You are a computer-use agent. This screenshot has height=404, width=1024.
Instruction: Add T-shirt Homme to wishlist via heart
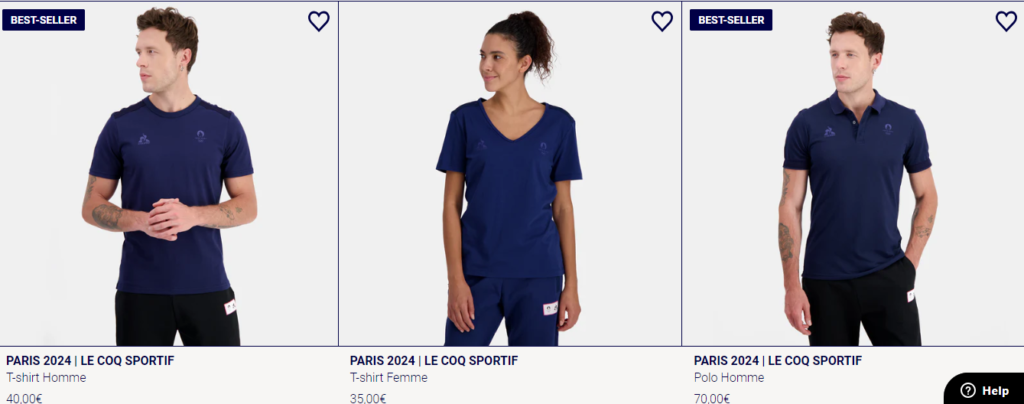point(319,21)
